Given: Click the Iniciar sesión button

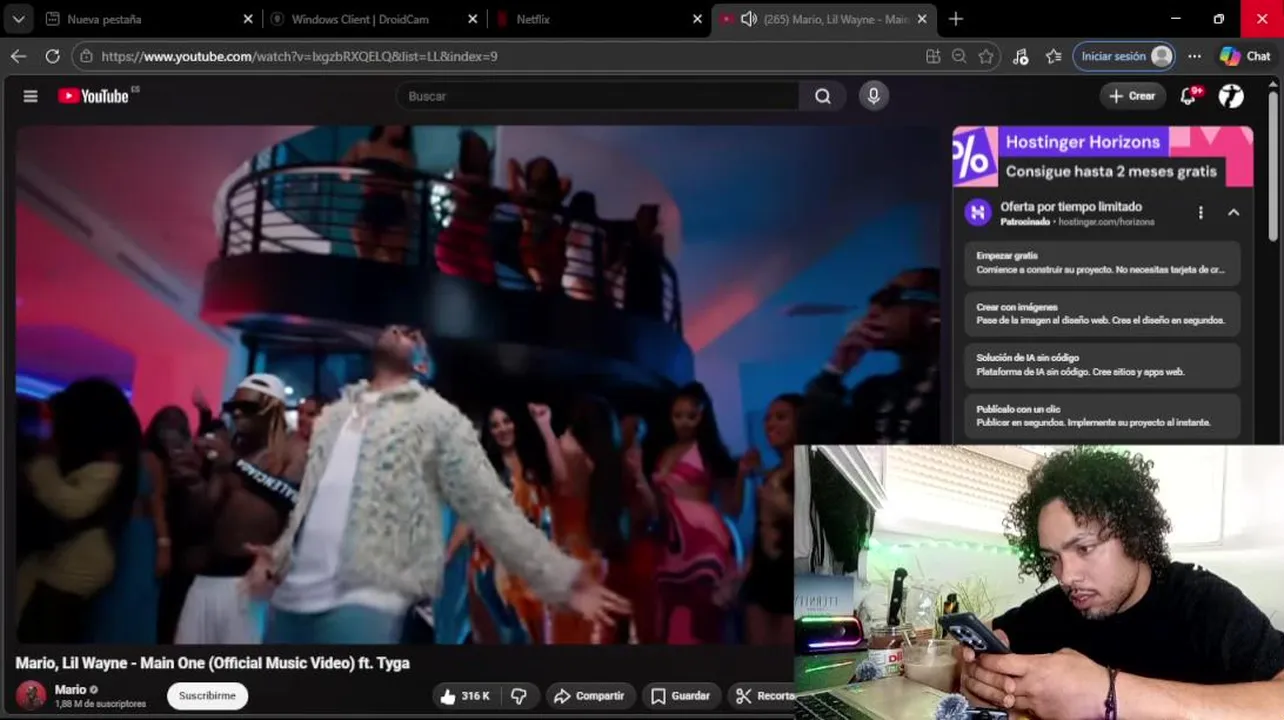Looking at the screenshot, I should pyautogui.click(x=1124, y=56).
